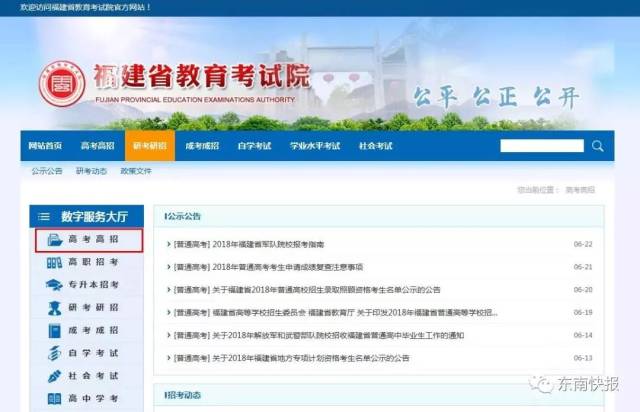Open 自学考试 in the top navigation bar
The width and height of the screenshot is (640, 412).
[x=254, y=146]
